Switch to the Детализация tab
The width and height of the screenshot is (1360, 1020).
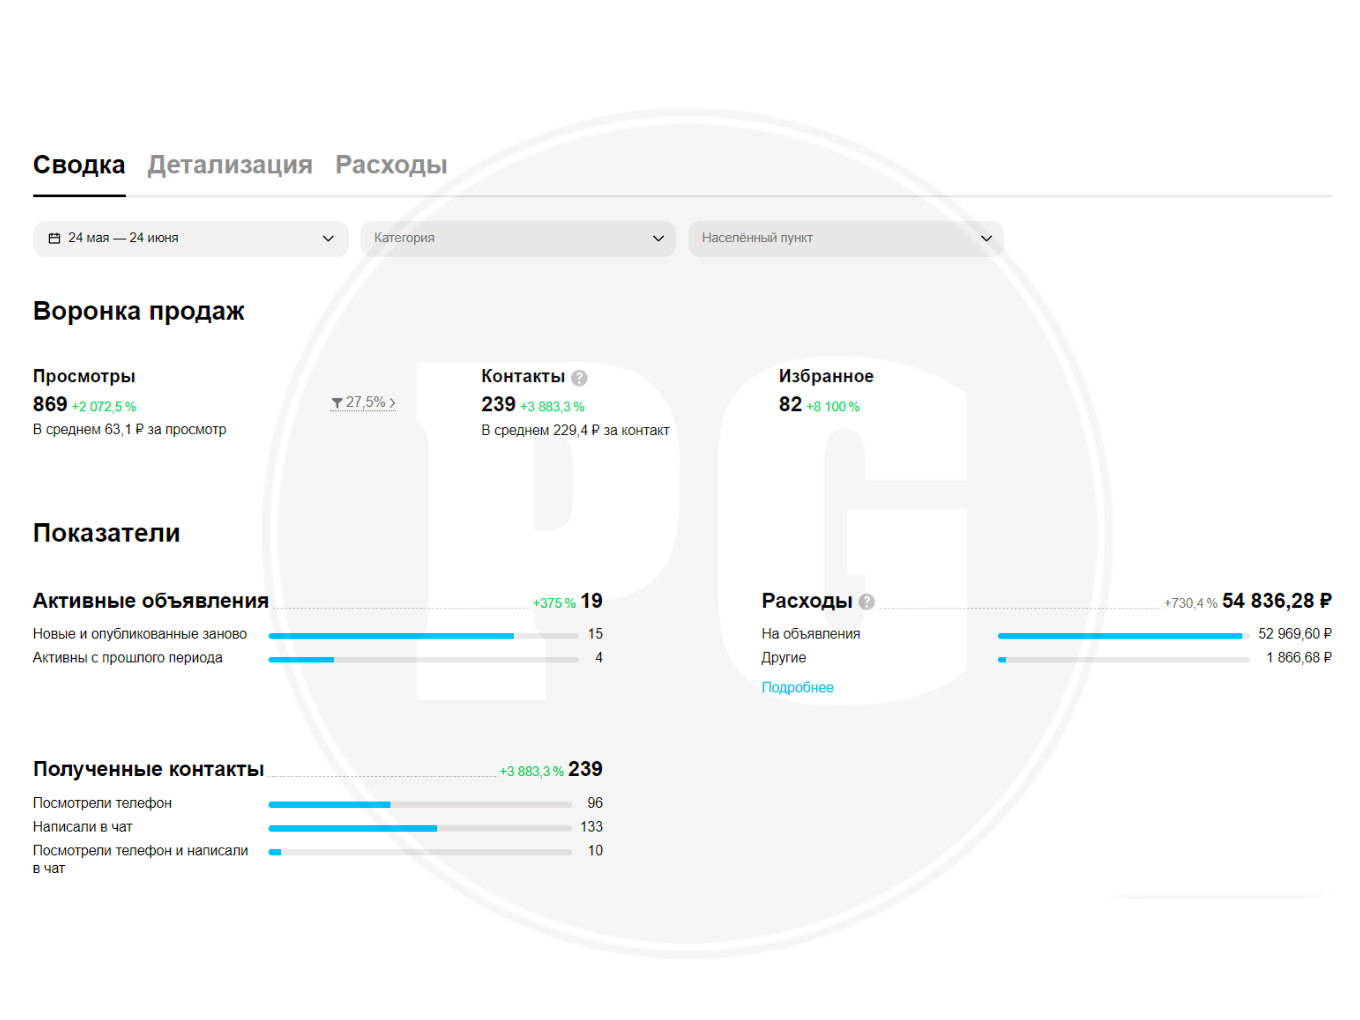pos(230,165)
